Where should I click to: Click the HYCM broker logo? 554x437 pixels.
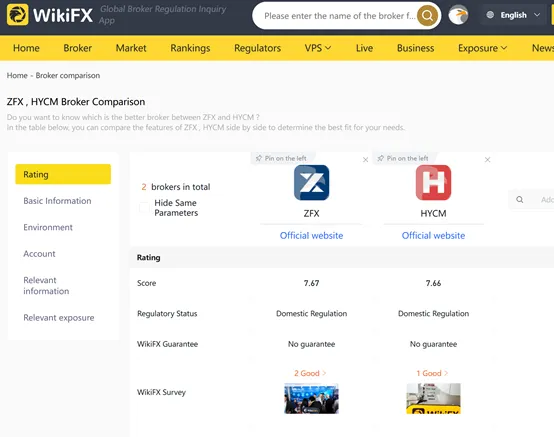coord(433,183)
